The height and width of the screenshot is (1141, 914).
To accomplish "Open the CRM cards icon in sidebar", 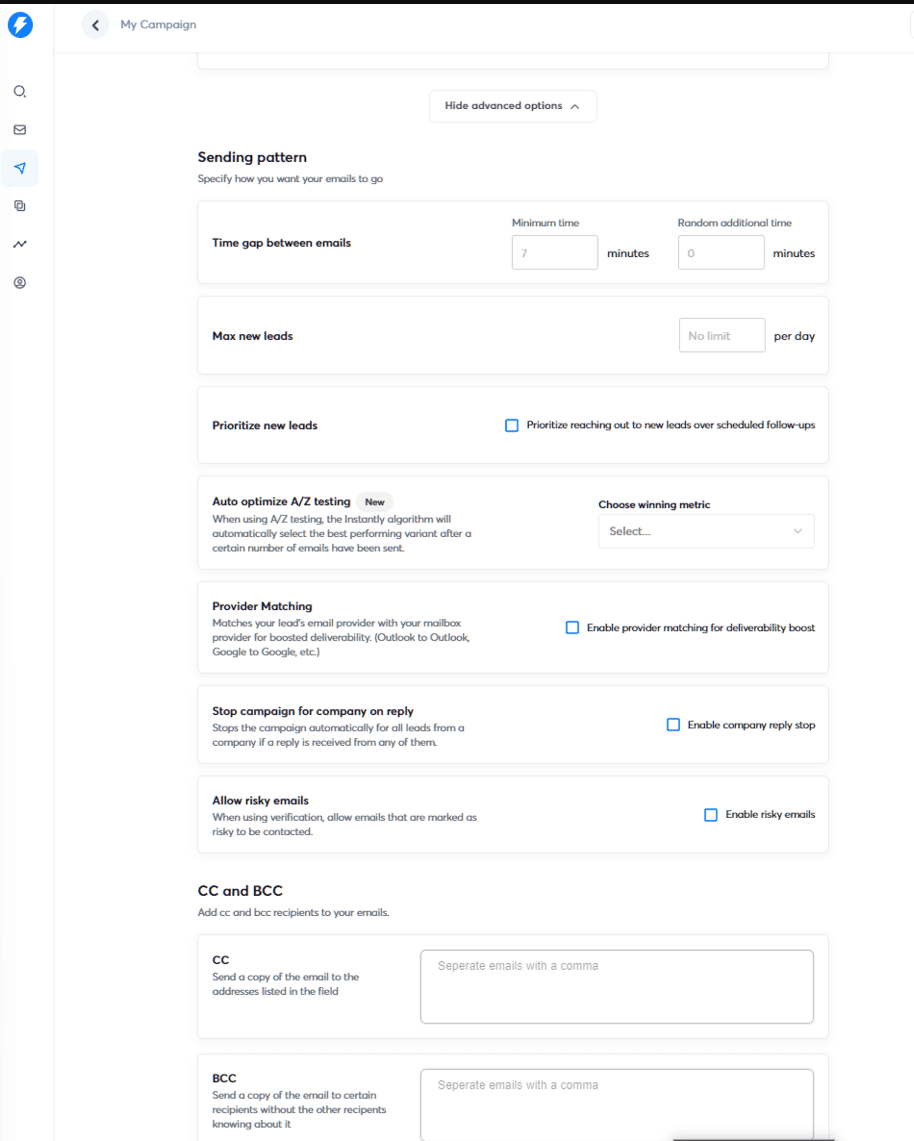I will pos(19,206).
